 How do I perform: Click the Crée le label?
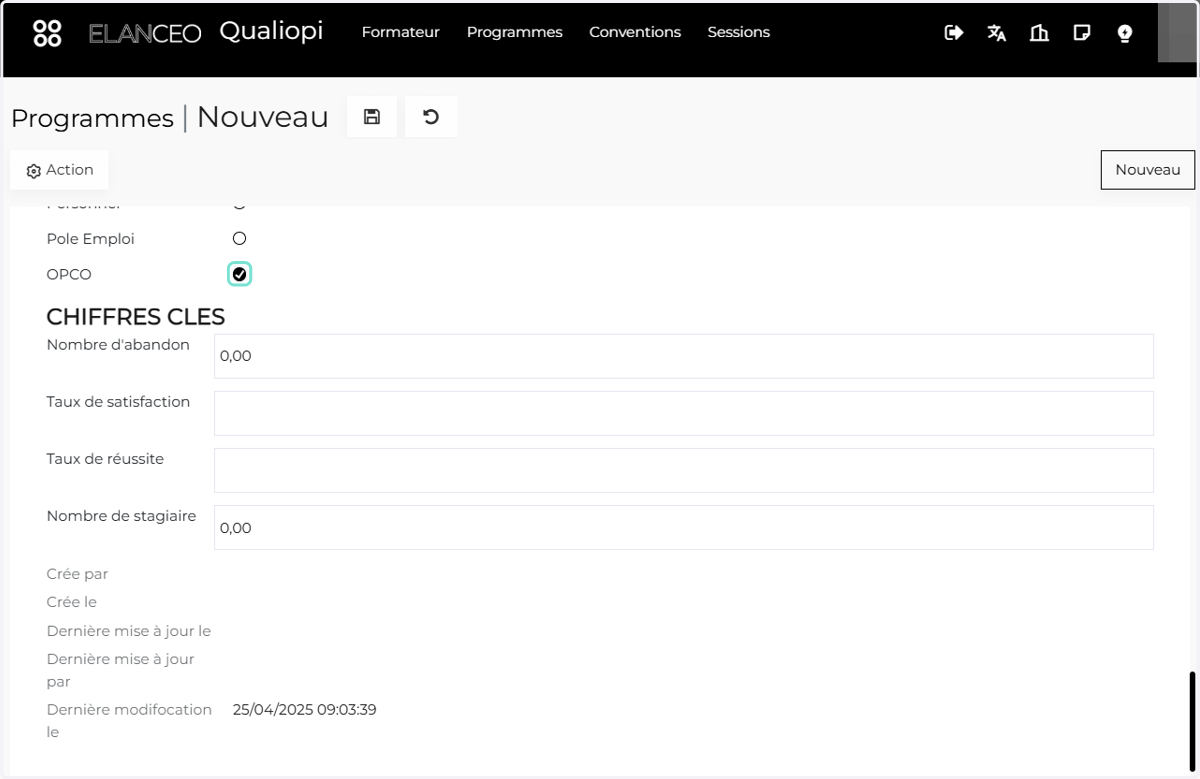(72, 602)
